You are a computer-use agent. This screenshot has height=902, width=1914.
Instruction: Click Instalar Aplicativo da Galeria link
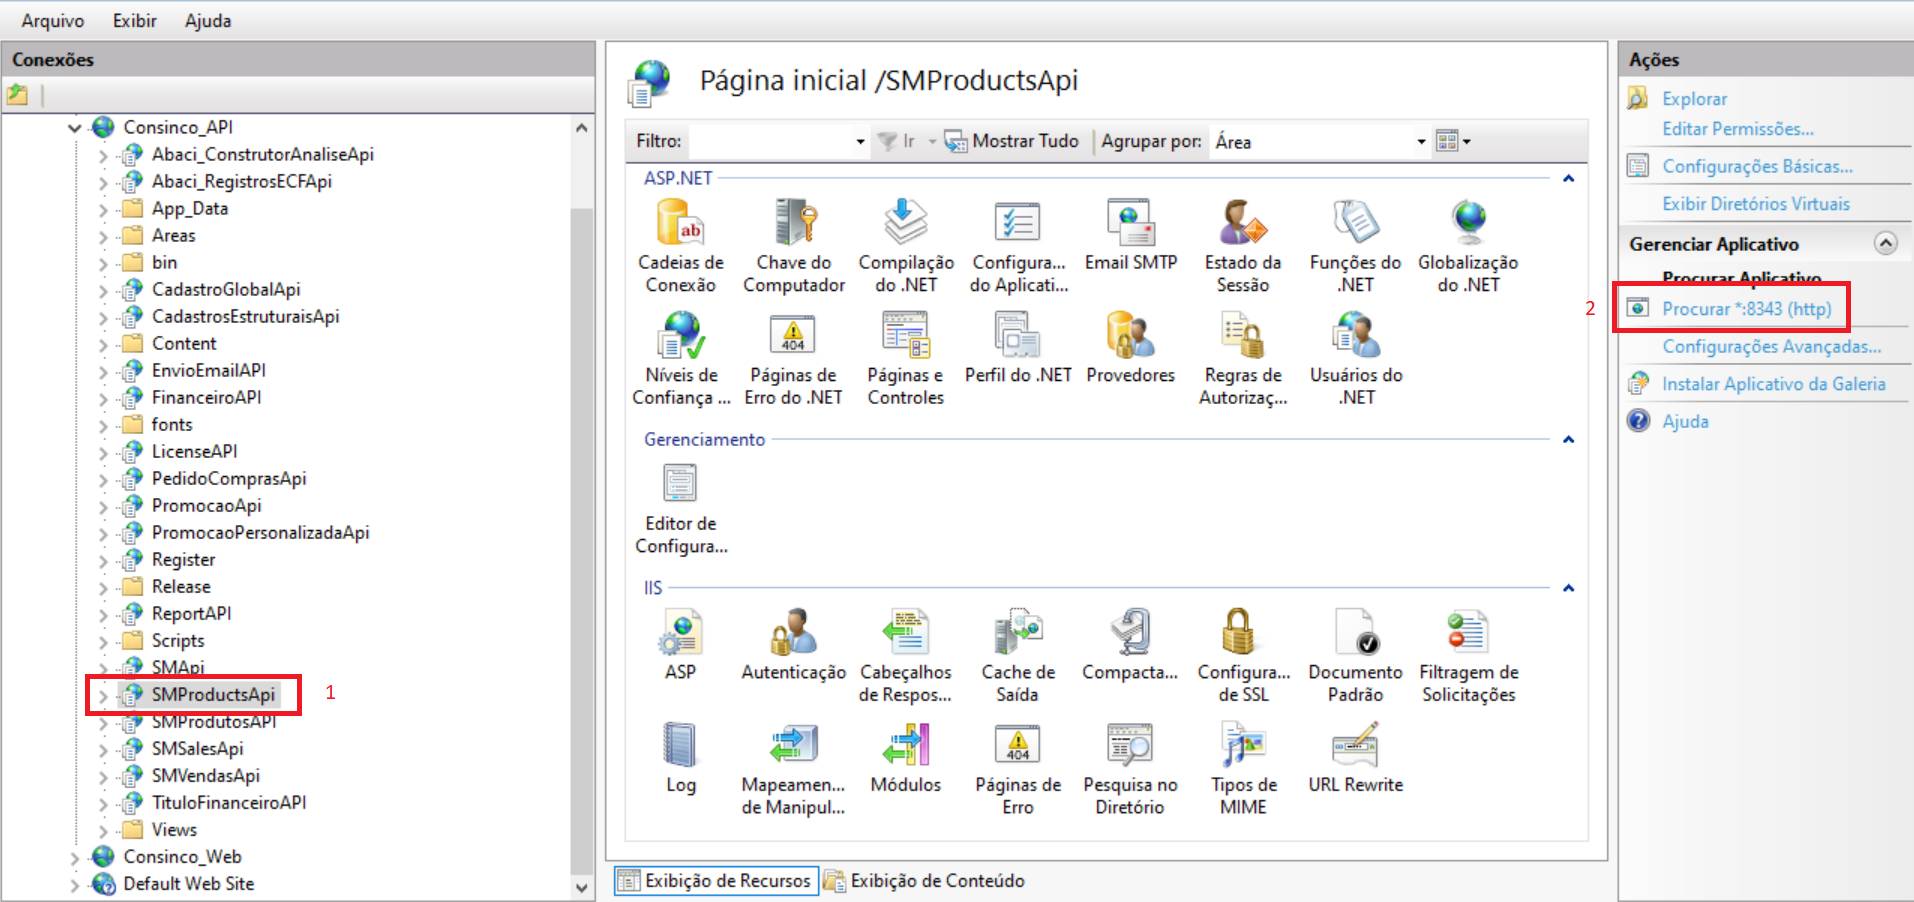click(1773, 383)
